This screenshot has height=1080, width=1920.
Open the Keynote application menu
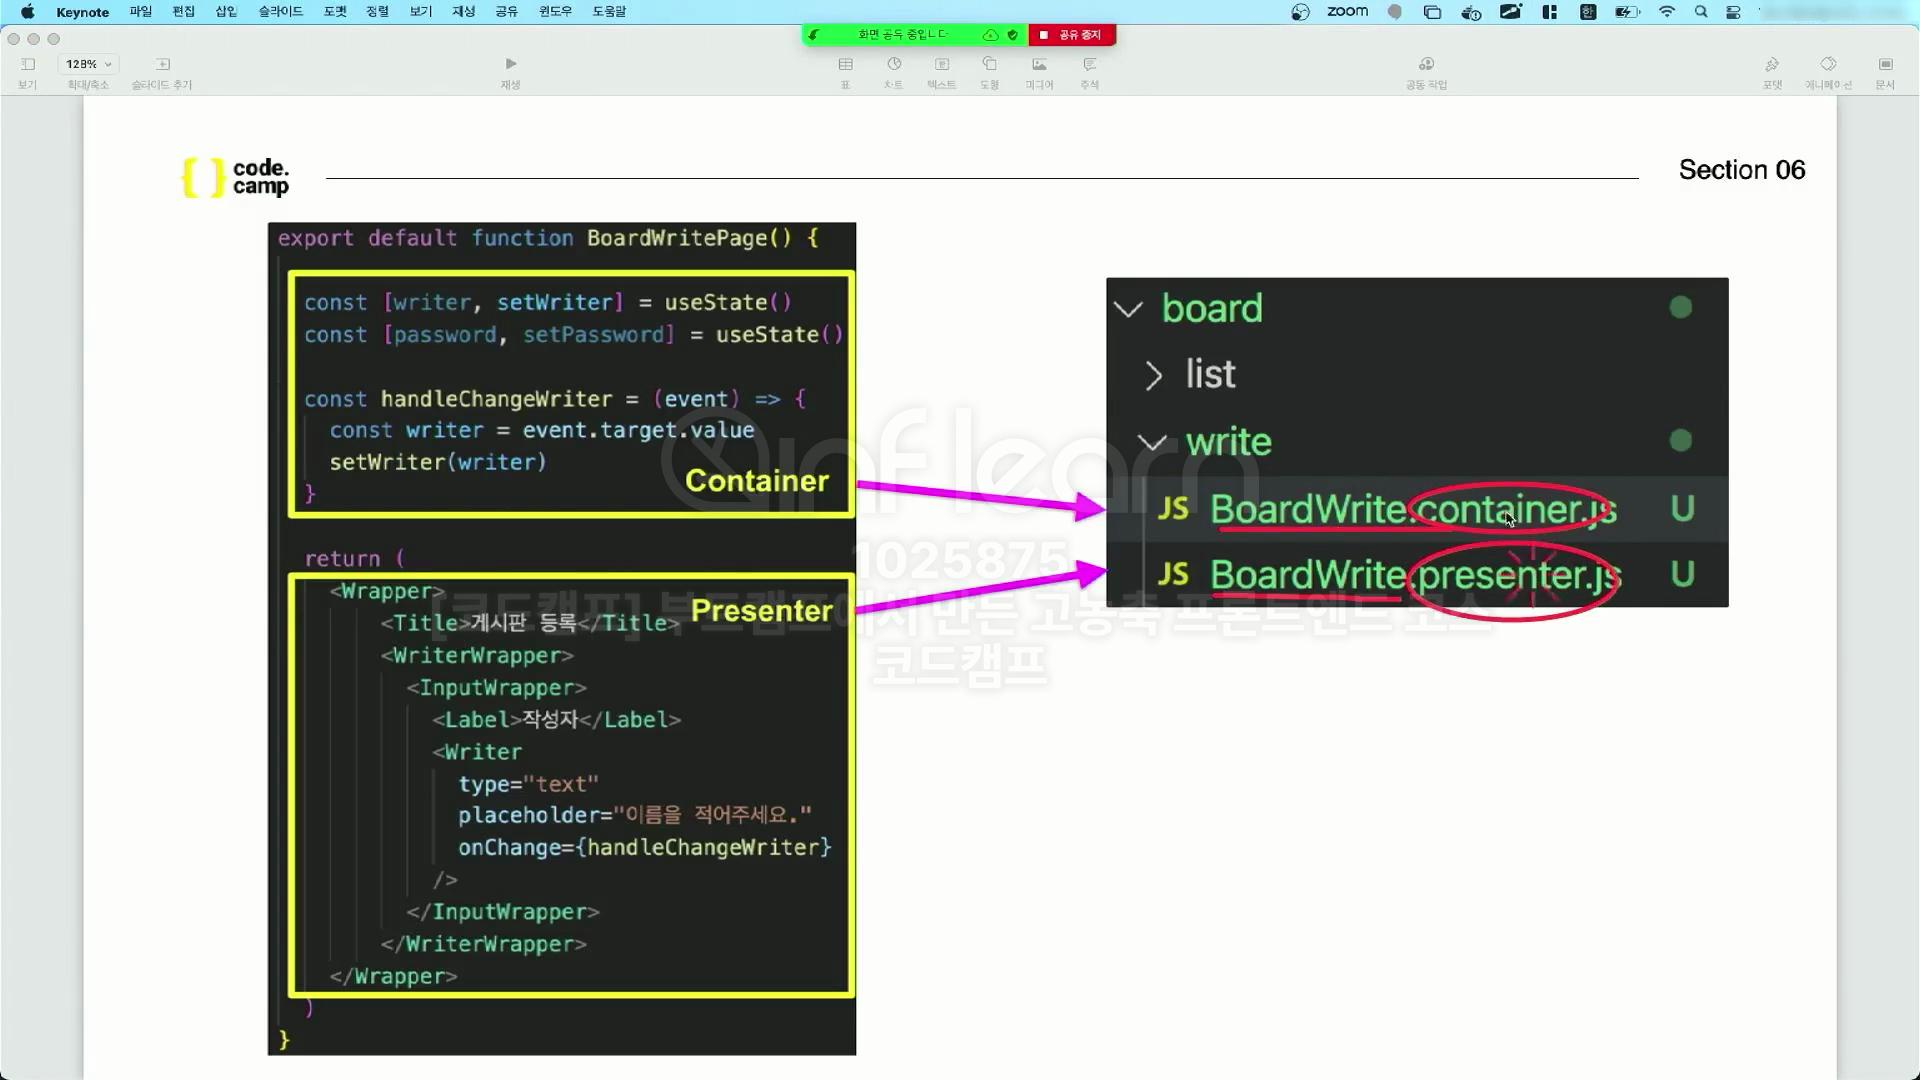point(82,12)
